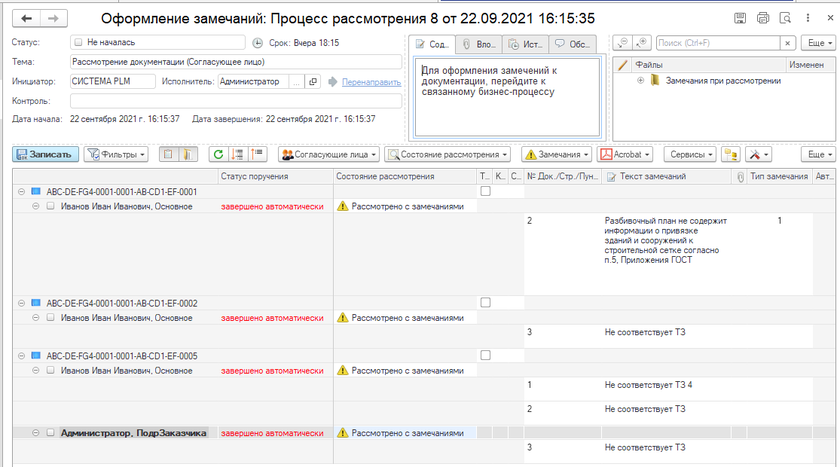Click the printer icon

[x=763, y=19]
